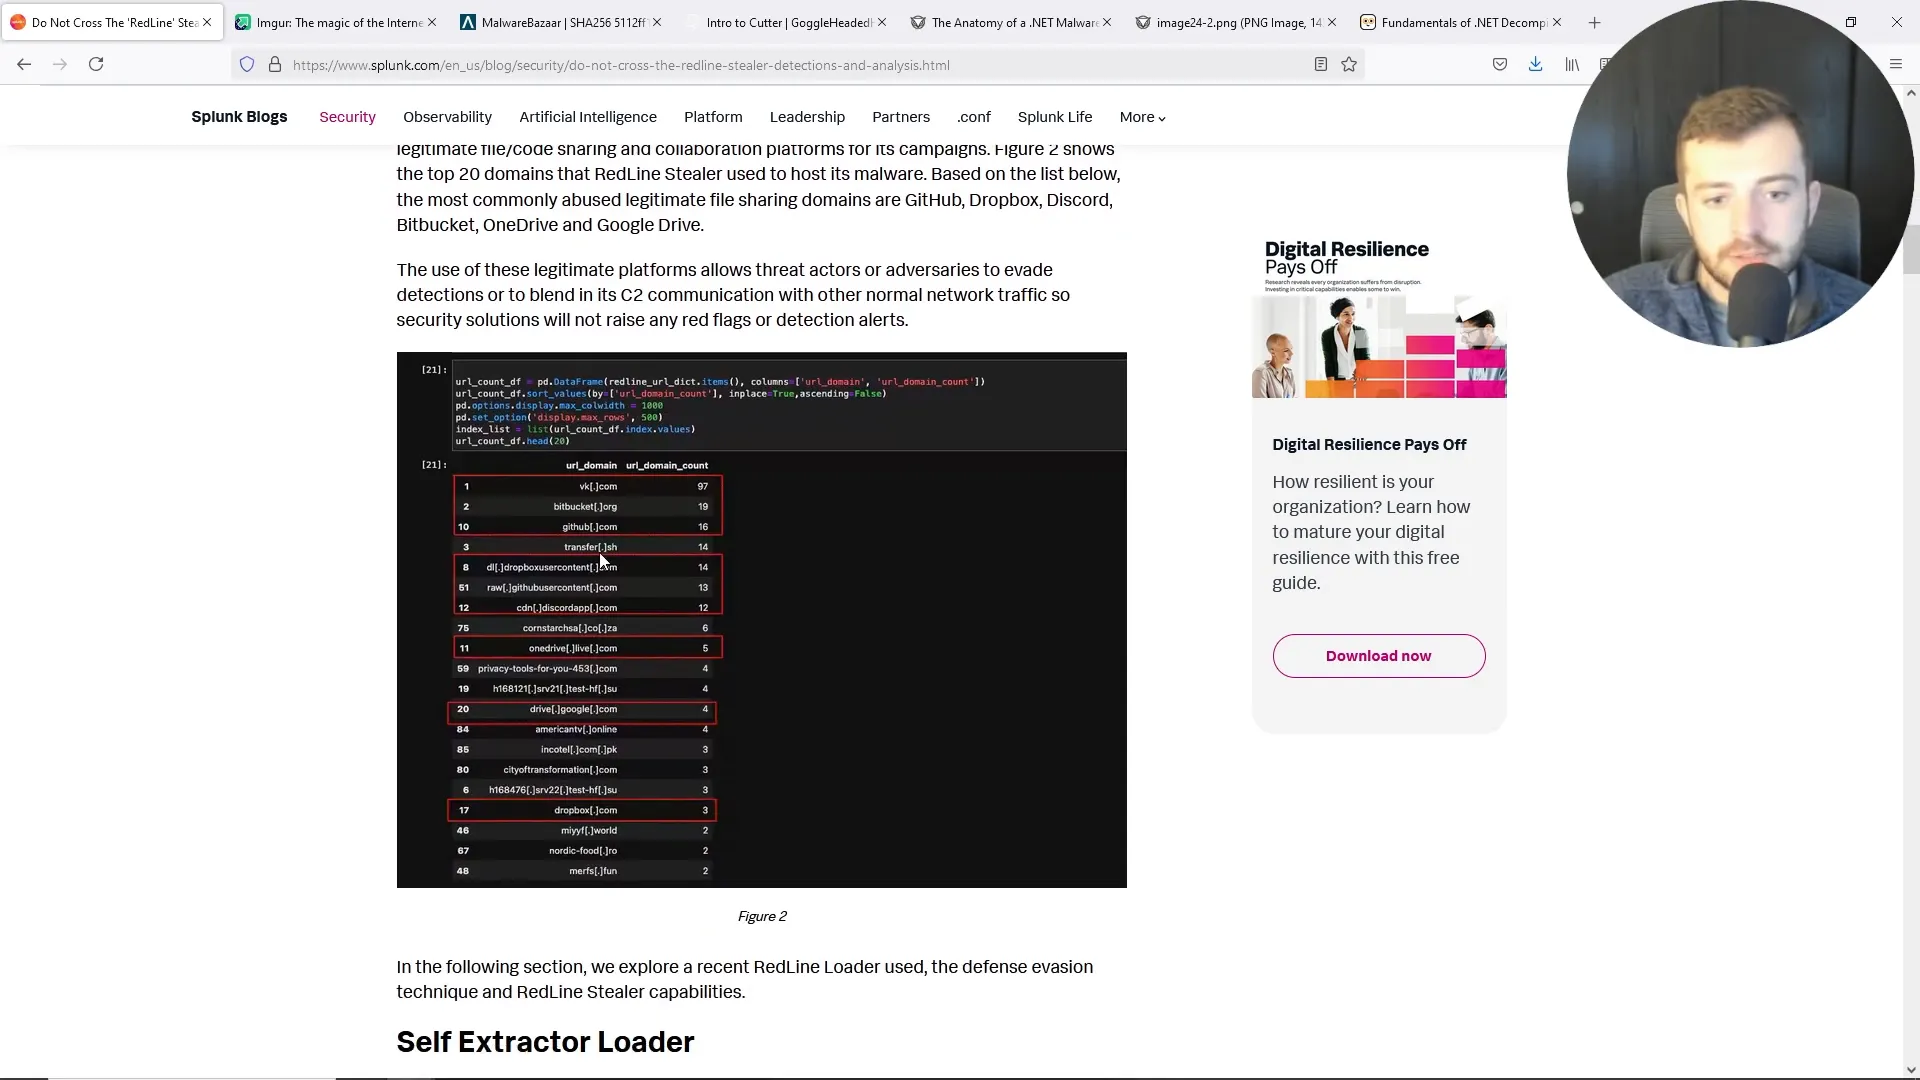Open the library sidebar icon
The height and width of the screenshot is (1080, 1920).
click(1572, 65)
